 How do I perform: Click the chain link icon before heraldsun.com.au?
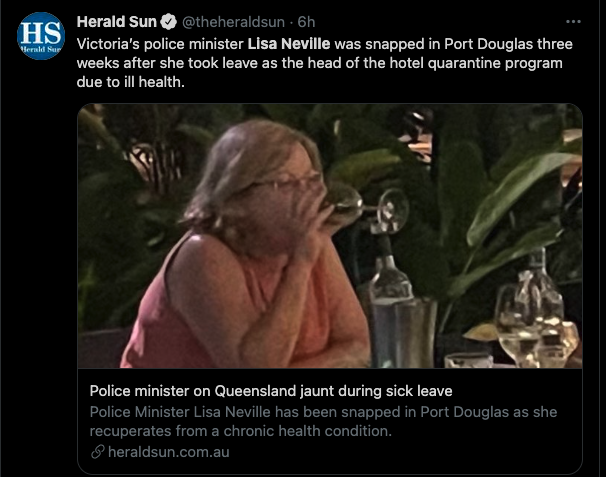pyautogui.click(x=97, y=451)
